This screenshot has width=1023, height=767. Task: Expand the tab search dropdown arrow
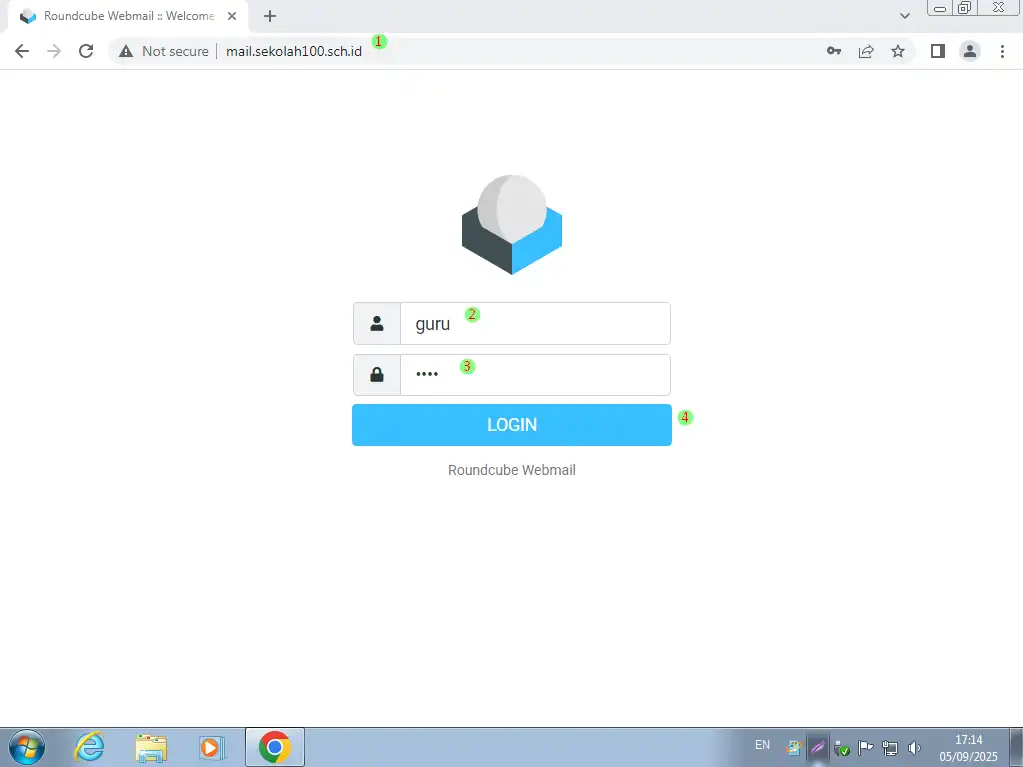(x=905, y=16)
